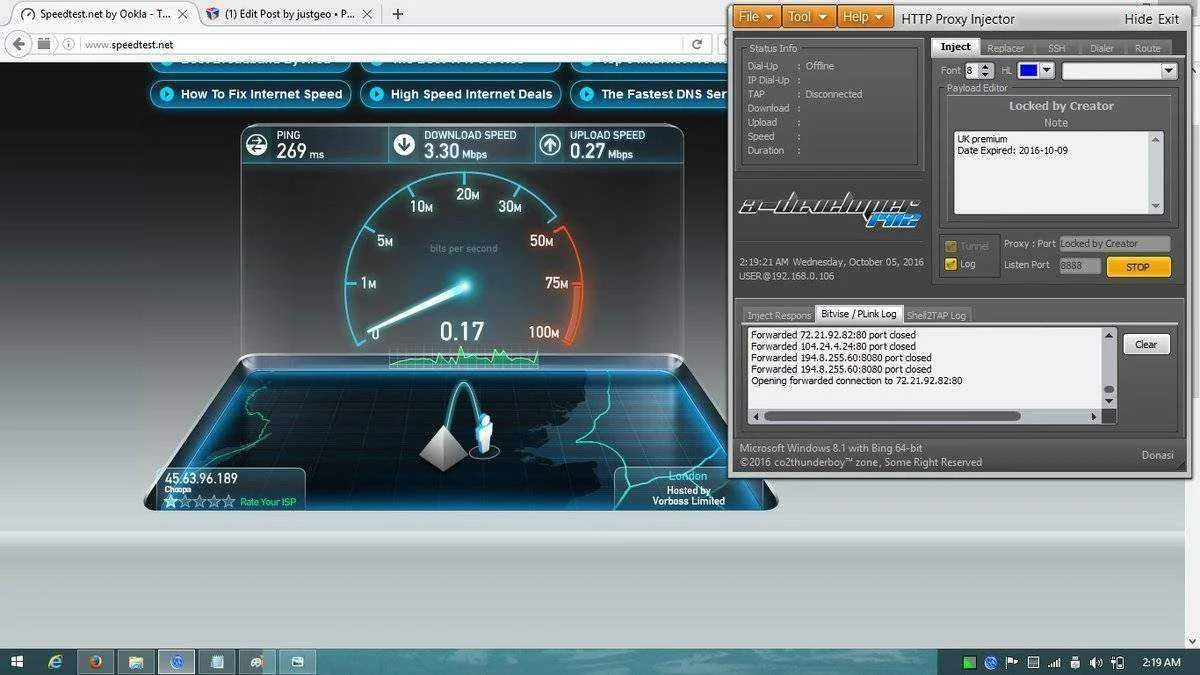
Task: Click the volume speaker icon in the tray
Action: (1096, 662)
